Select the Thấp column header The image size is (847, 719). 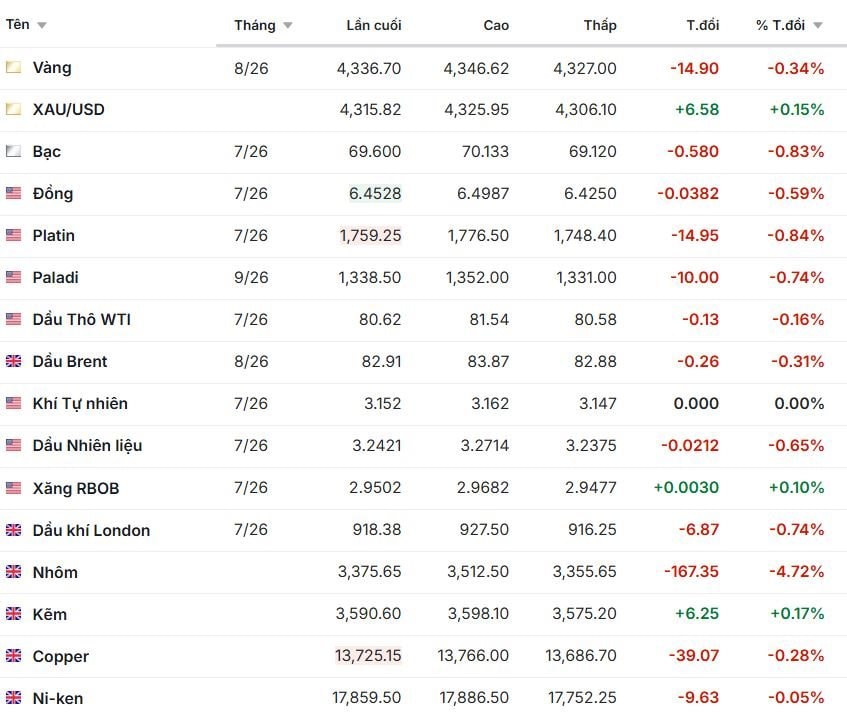pos(600,25)
